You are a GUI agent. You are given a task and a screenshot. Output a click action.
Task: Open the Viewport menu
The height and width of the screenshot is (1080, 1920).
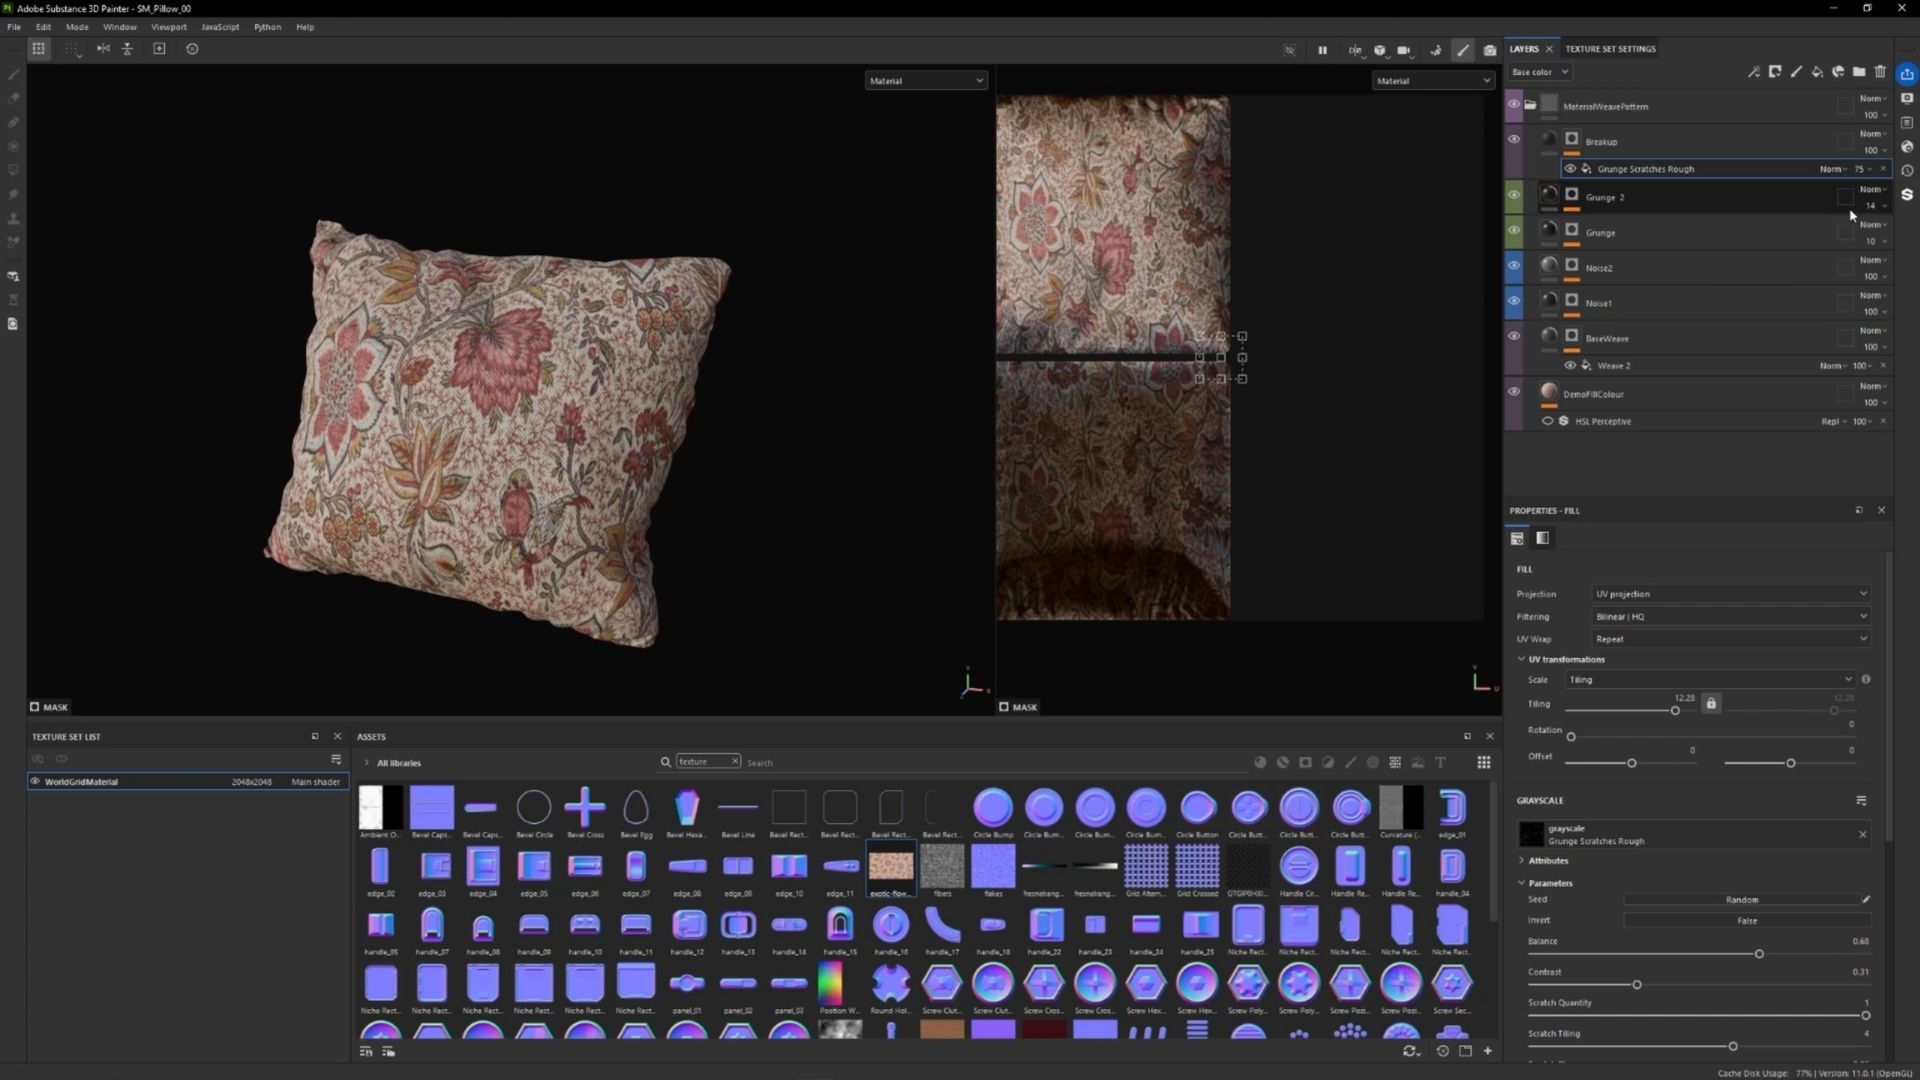tap(168, 27)
